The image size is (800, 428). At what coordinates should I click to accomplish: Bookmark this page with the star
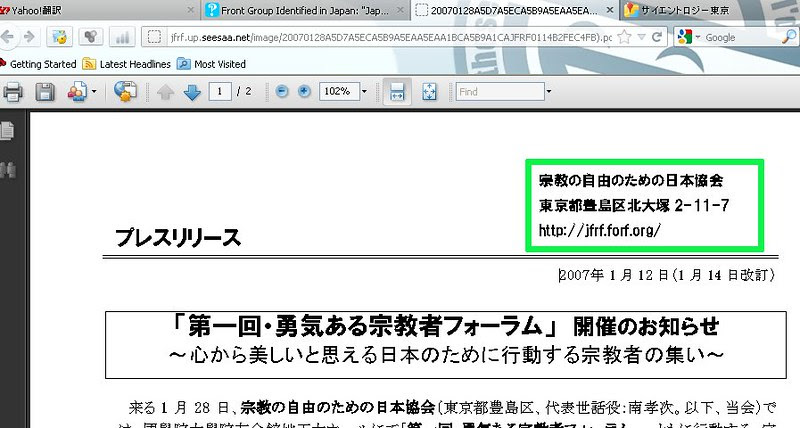[623, 37]
